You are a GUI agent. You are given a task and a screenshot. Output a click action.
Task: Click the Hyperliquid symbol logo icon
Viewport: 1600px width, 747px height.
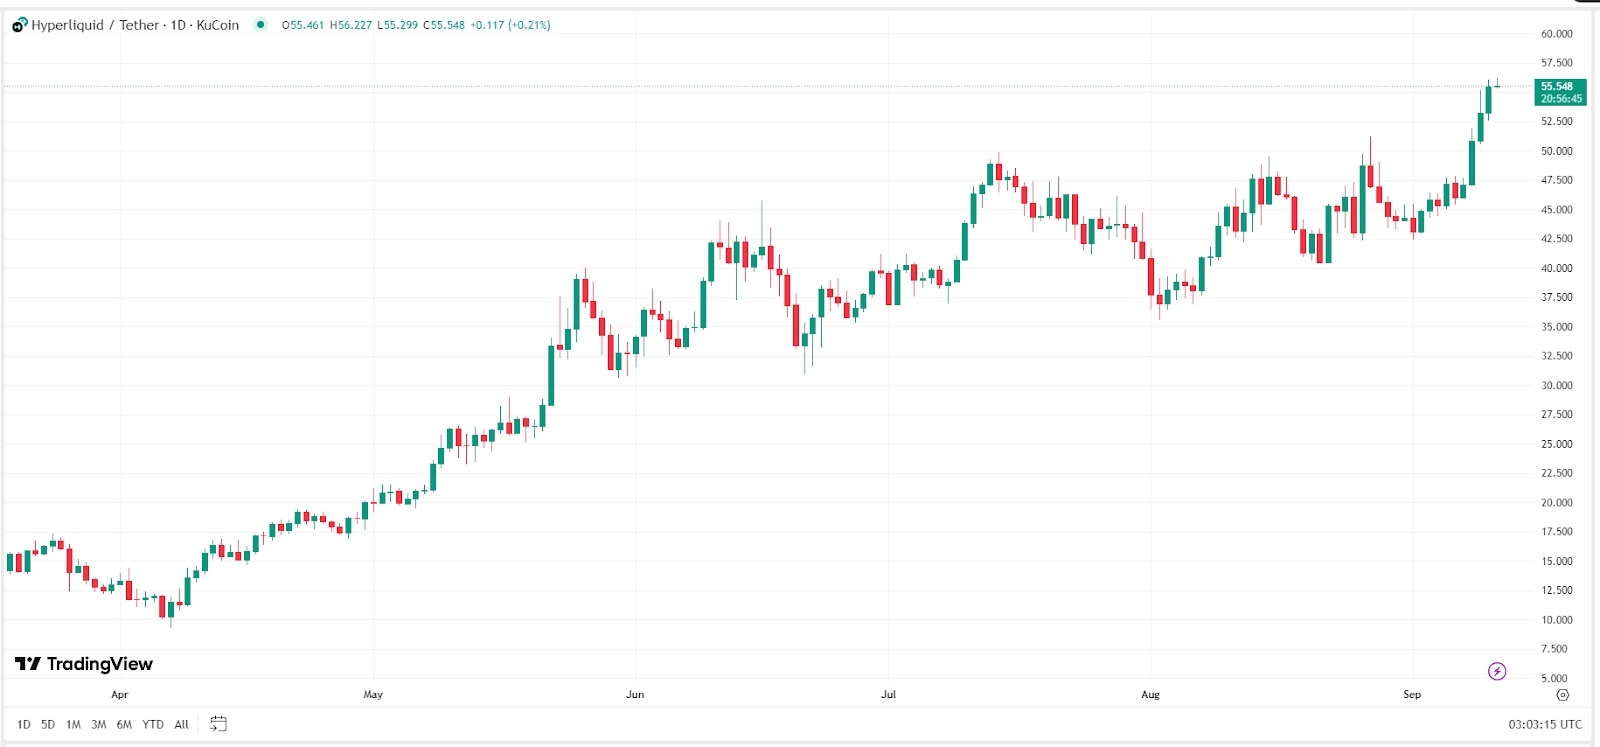click(x=19, y=25)
